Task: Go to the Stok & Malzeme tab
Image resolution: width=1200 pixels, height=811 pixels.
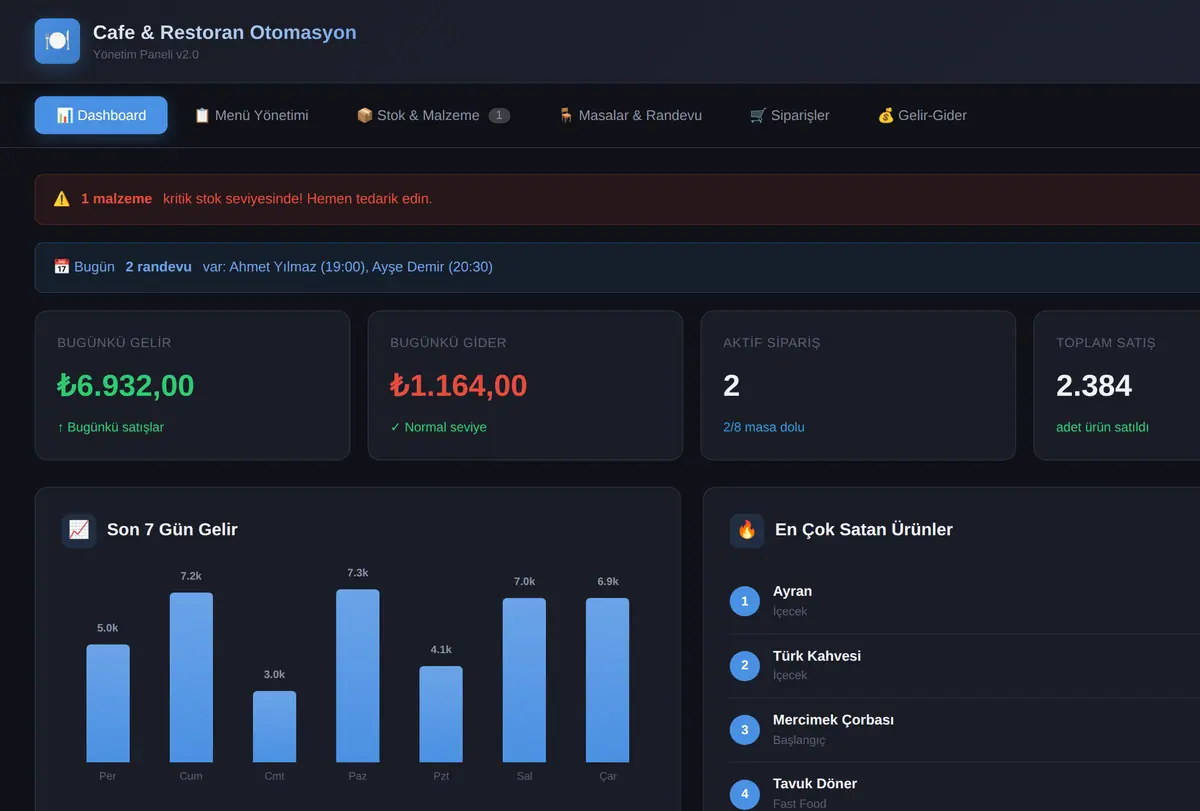Action: point(433,115)
